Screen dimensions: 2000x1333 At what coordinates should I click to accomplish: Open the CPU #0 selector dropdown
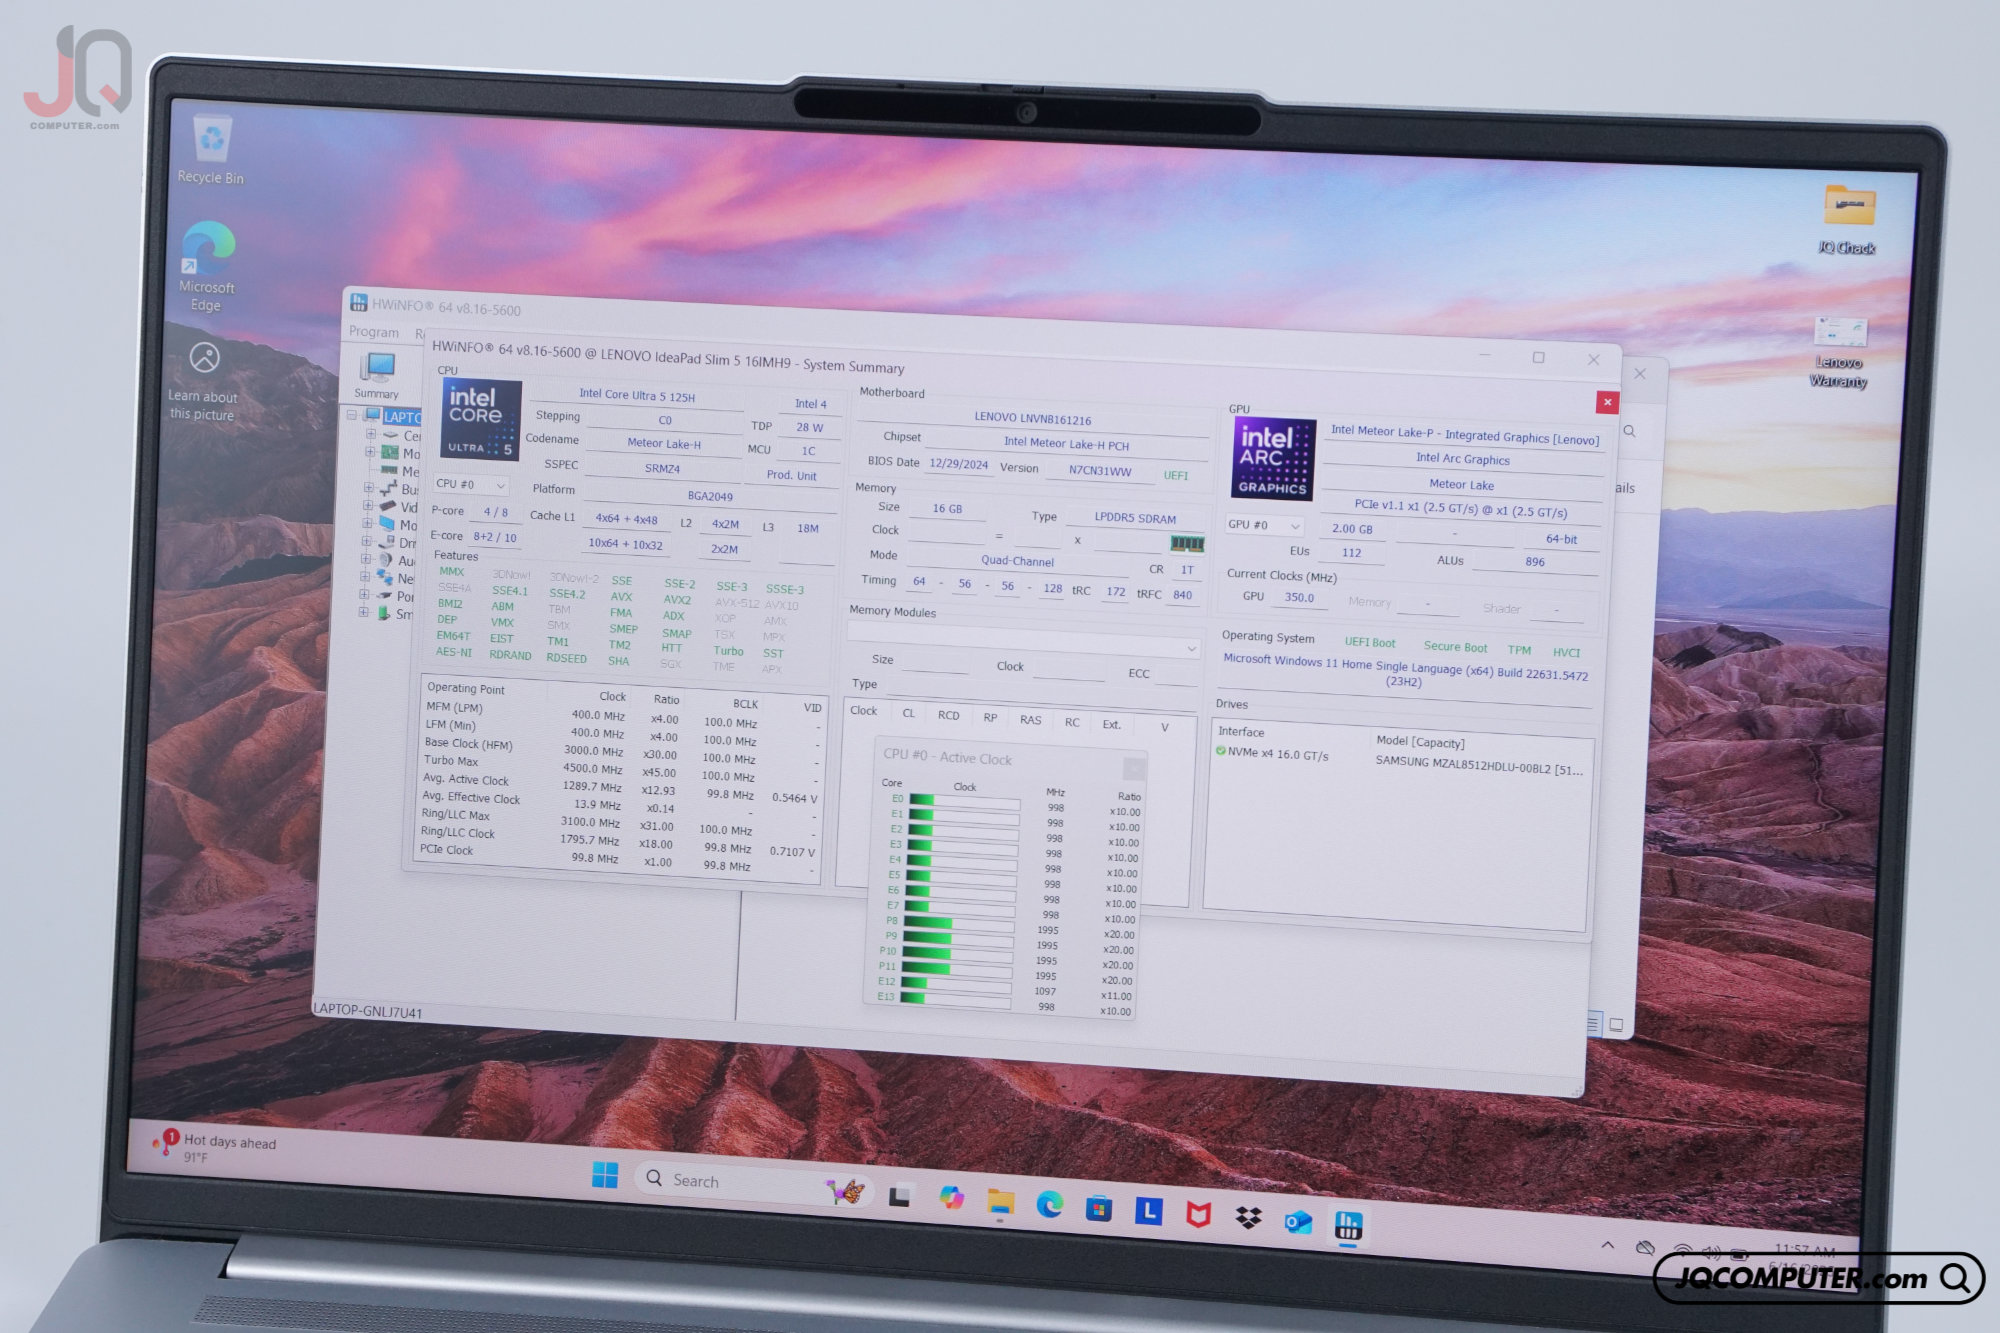coord(471,484)
